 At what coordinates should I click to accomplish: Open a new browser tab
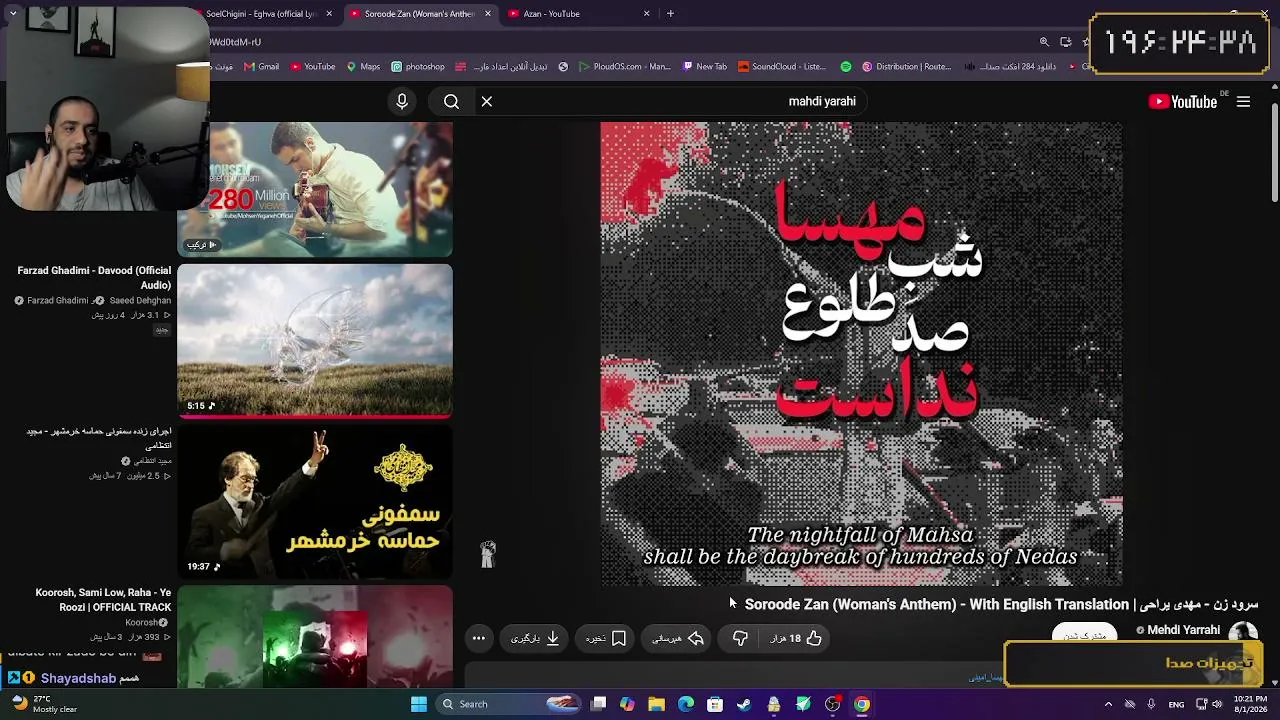[670, 14]
